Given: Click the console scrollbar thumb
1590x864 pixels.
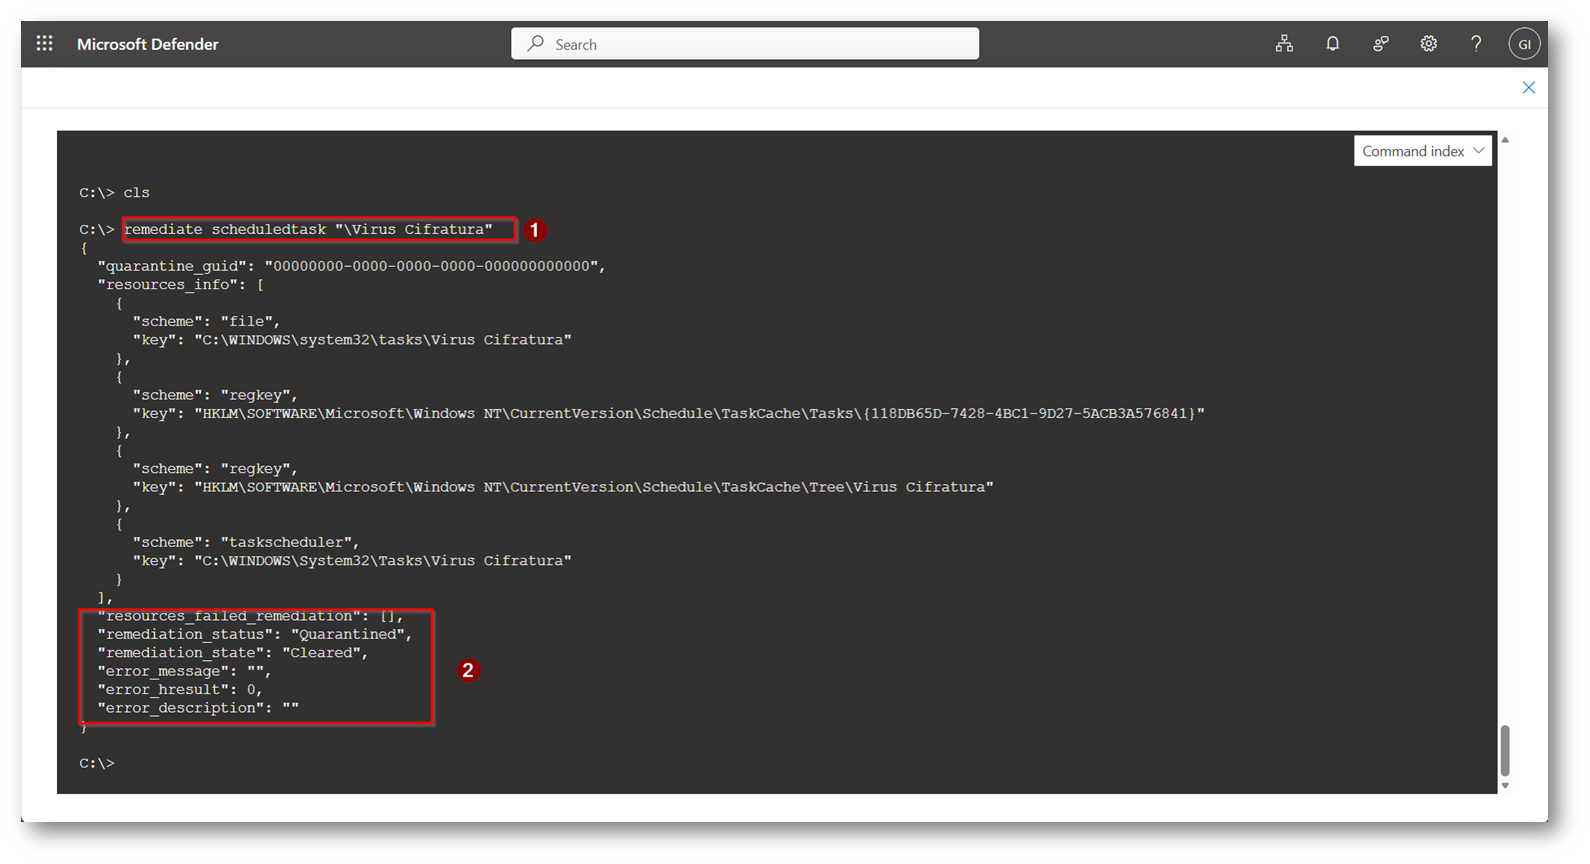Looking at the screenshot, I should 1504,751.
